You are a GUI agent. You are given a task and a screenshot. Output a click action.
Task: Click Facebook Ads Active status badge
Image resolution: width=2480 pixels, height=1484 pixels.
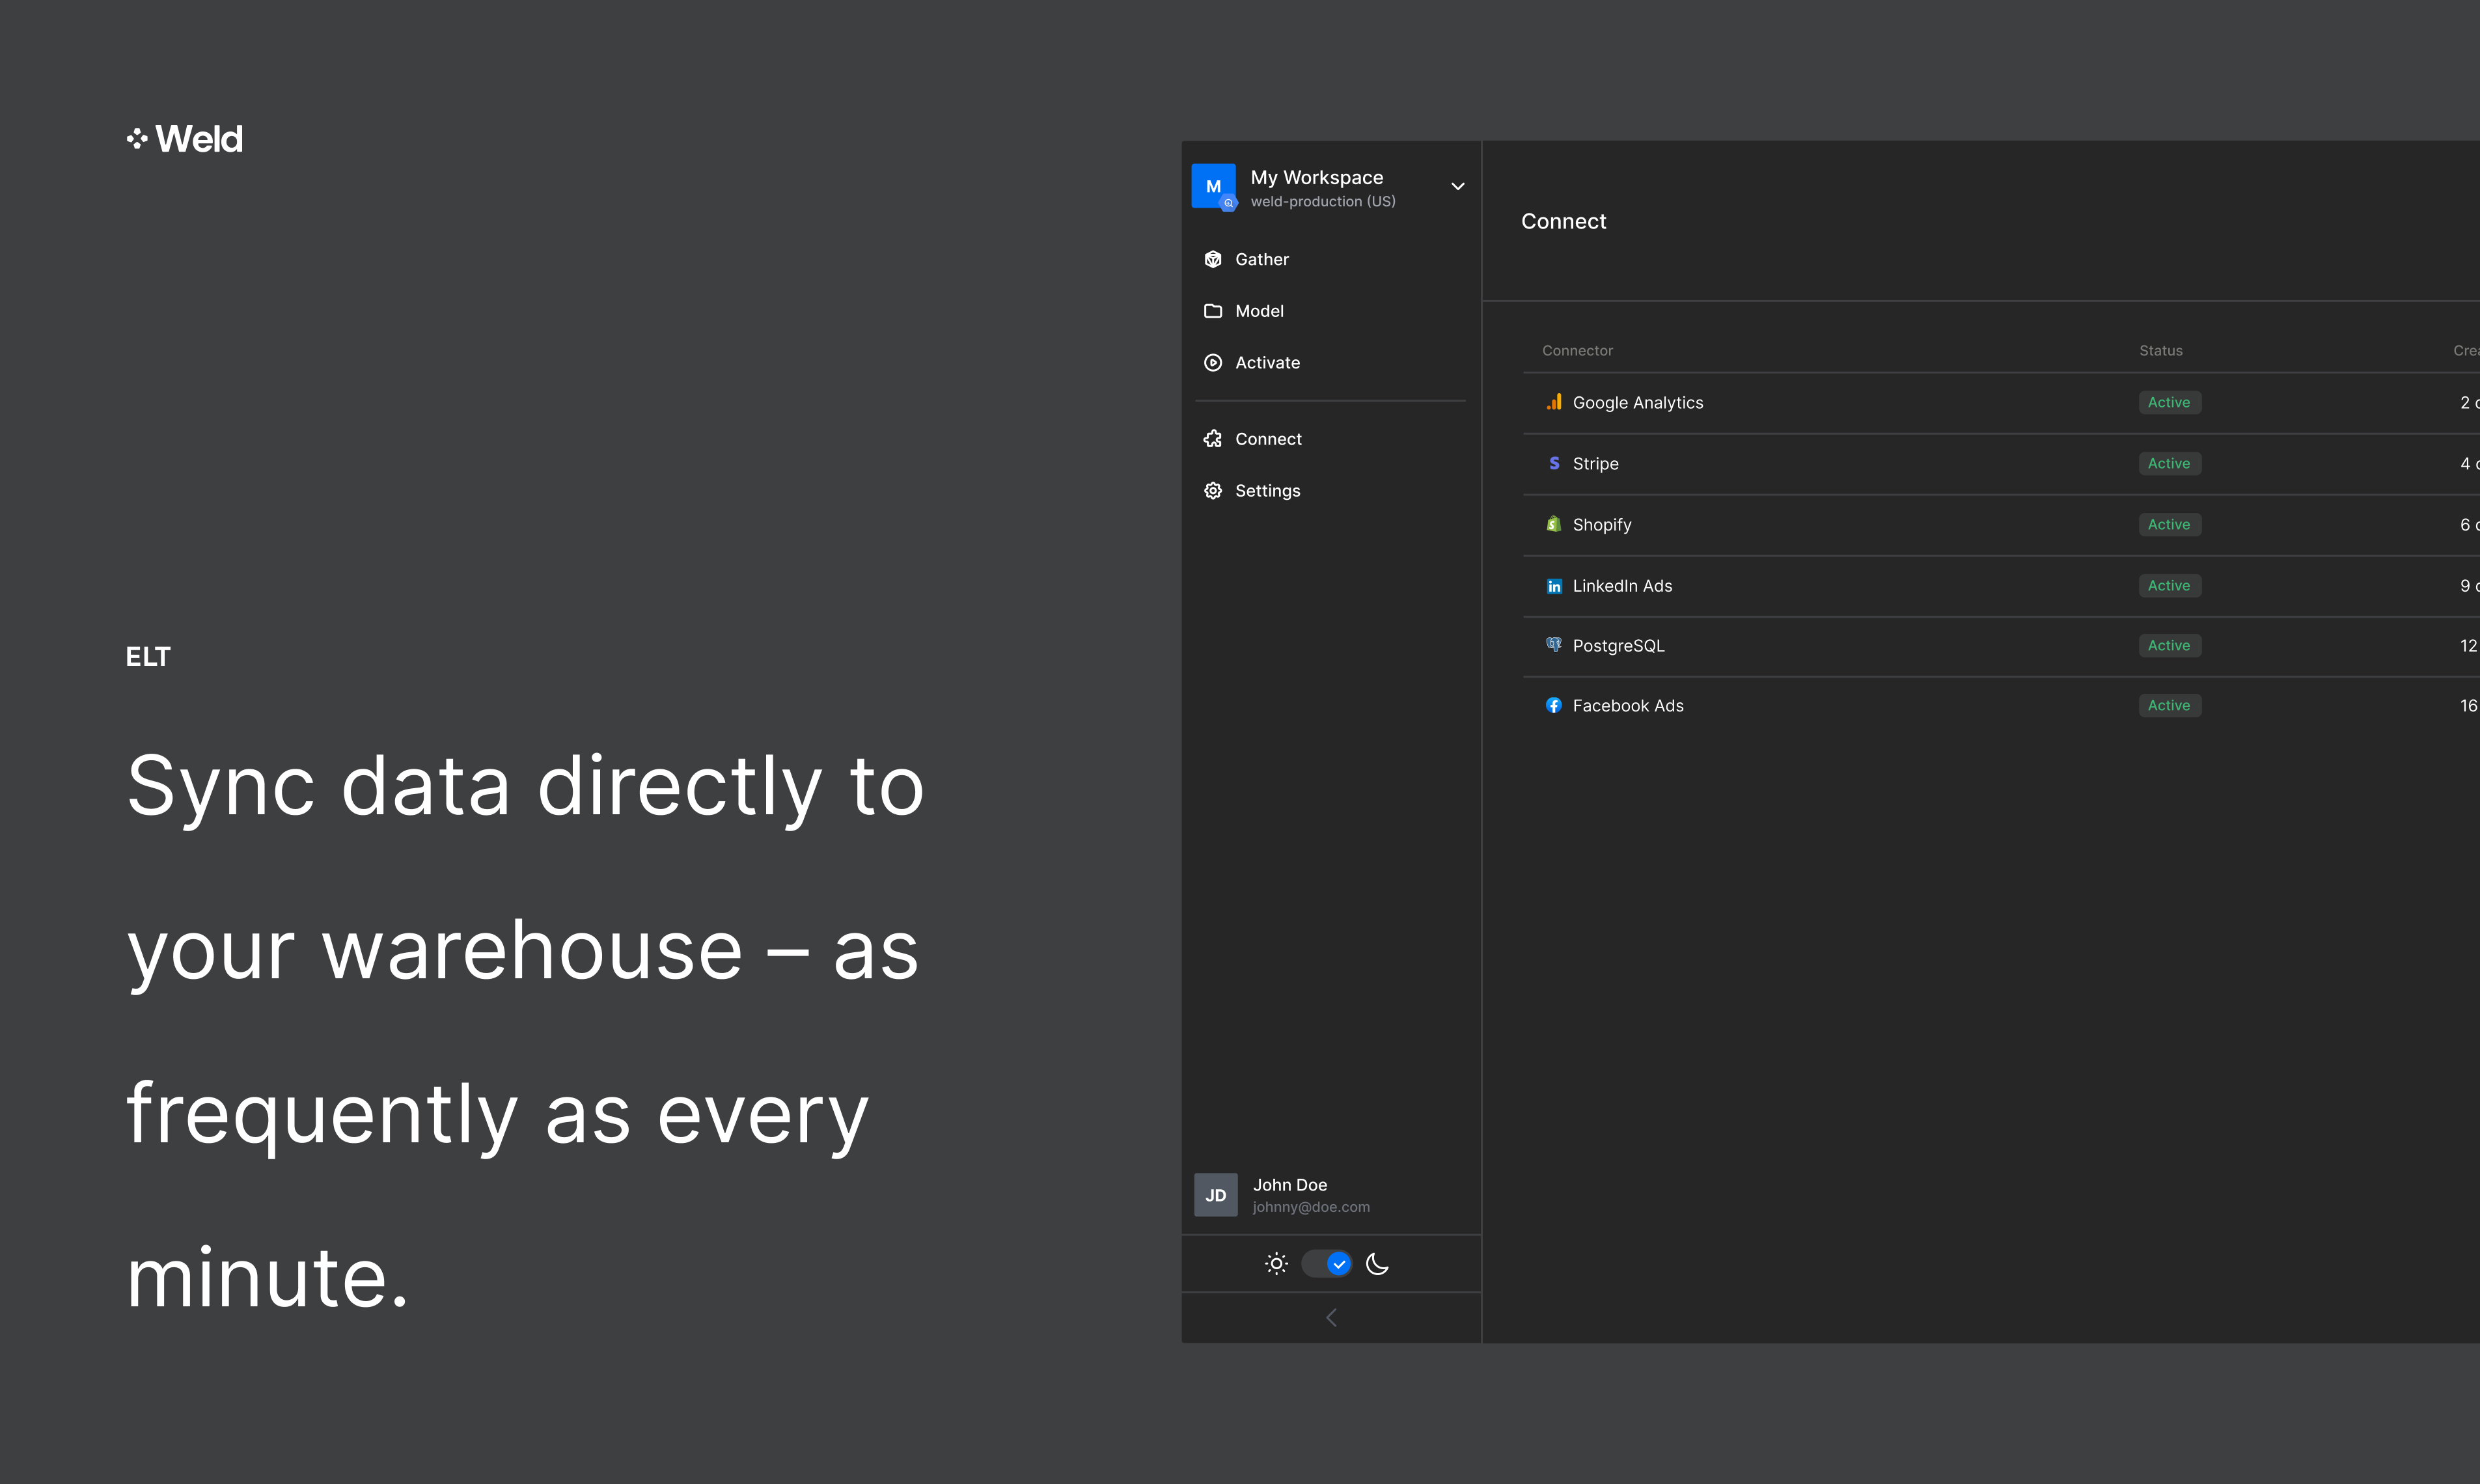[x=2170, y=706]
